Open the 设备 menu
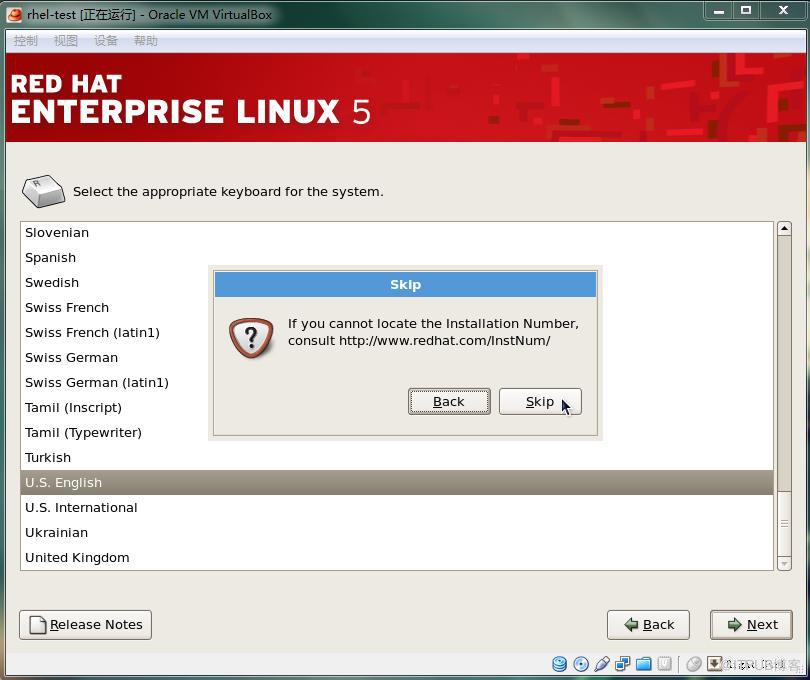This screenshot has height=680, width=810. click(x=106, y=40)
